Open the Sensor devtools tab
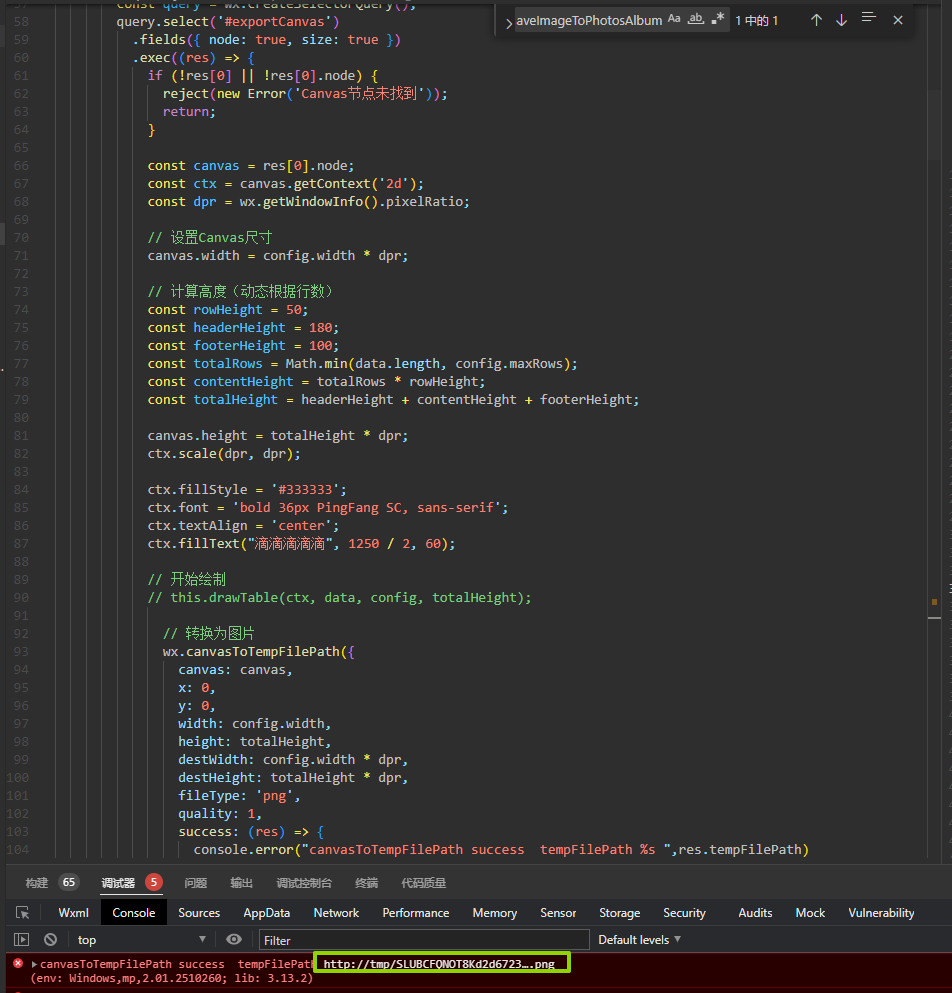 (558, 913)
